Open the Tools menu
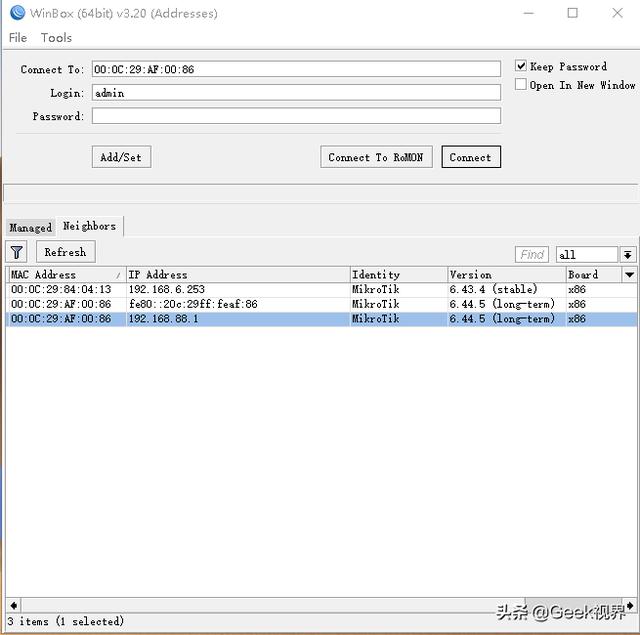This screenshot has width=640, height=635. (x=56, y=38)
